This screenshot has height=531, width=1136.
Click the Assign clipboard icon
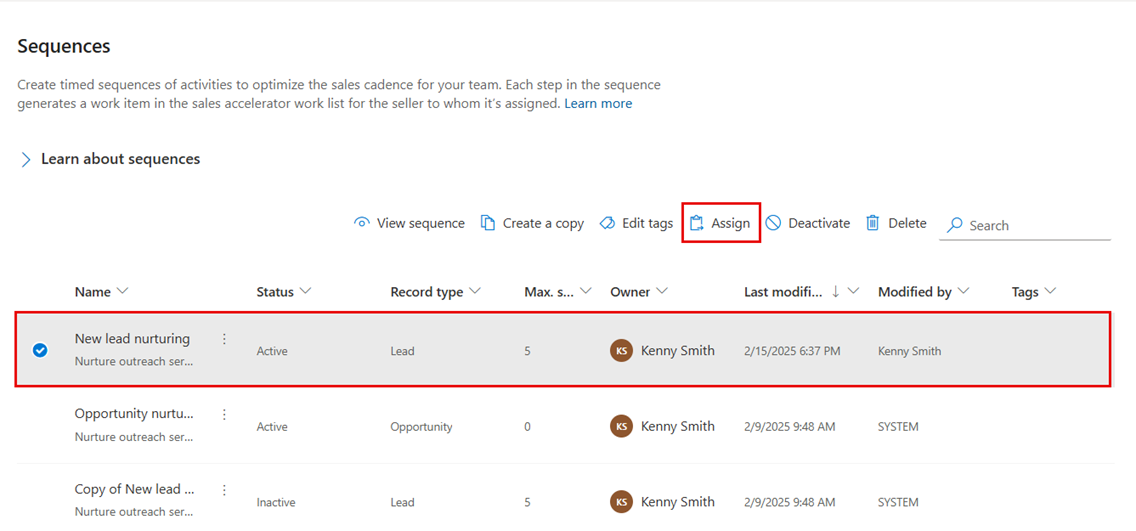(697, 223)
